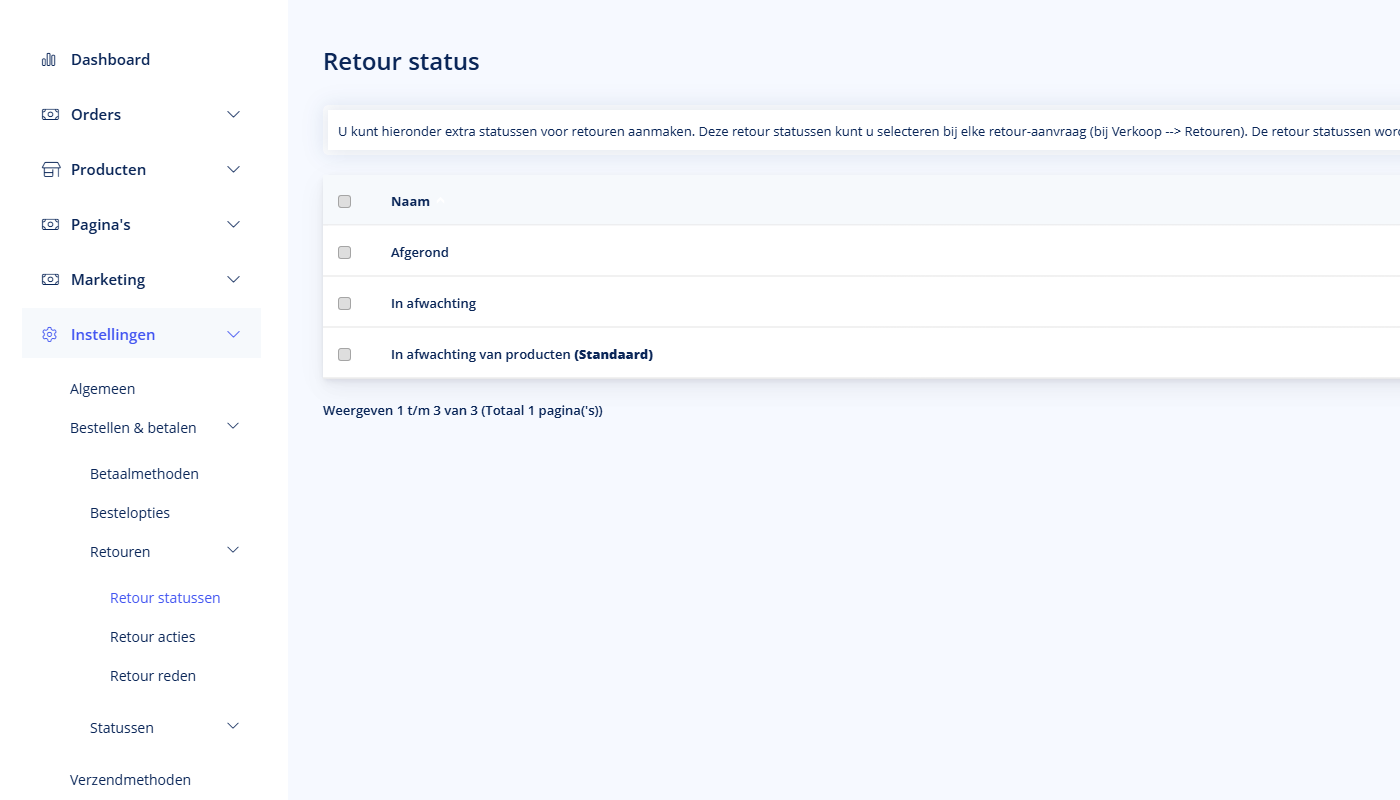This screenshot has width=1400, height=800.
Task: Check the checkbox next to Afgerond
Action: click(x=345, y=252)
